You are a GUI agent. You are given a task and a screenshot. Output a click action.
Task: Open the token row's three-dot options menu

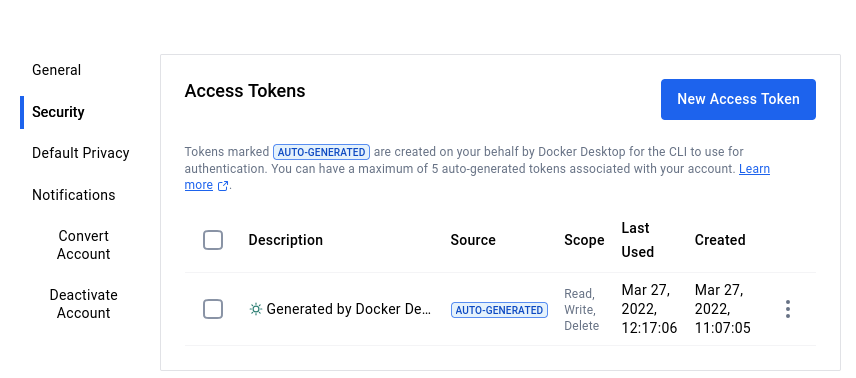click(787, 309)
